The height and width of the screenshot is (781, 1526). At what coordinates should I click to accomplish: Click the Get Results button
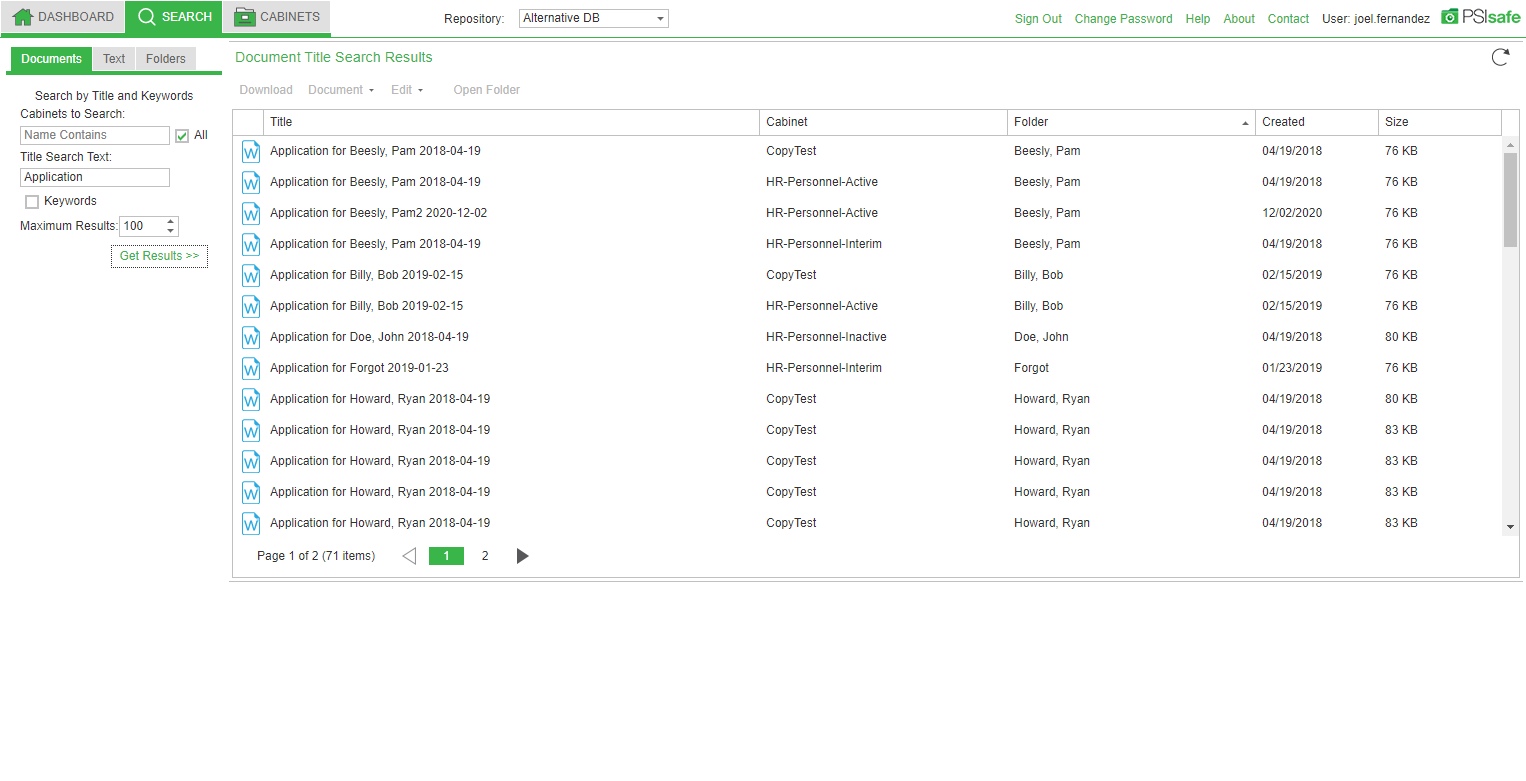(x=159, y=256)
